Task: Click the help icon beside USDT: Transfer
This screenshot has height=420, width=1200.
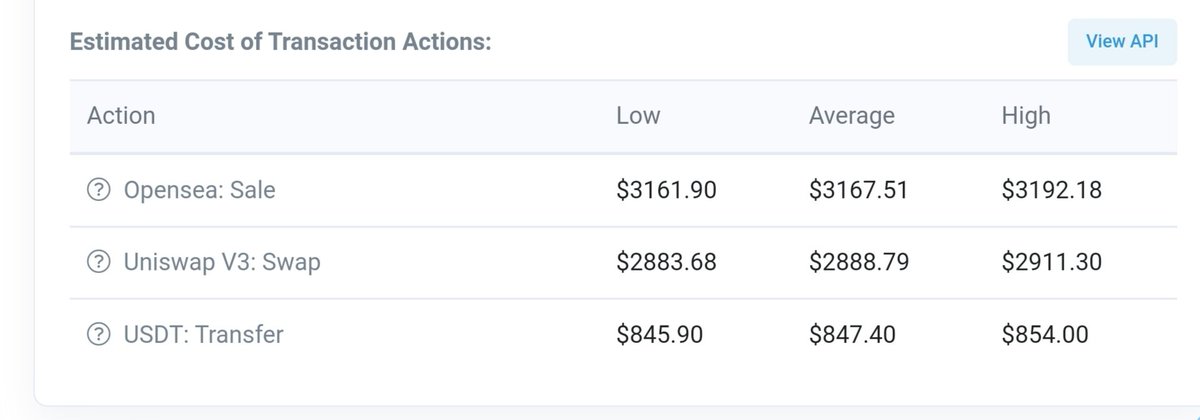Action: click(99, 335)
